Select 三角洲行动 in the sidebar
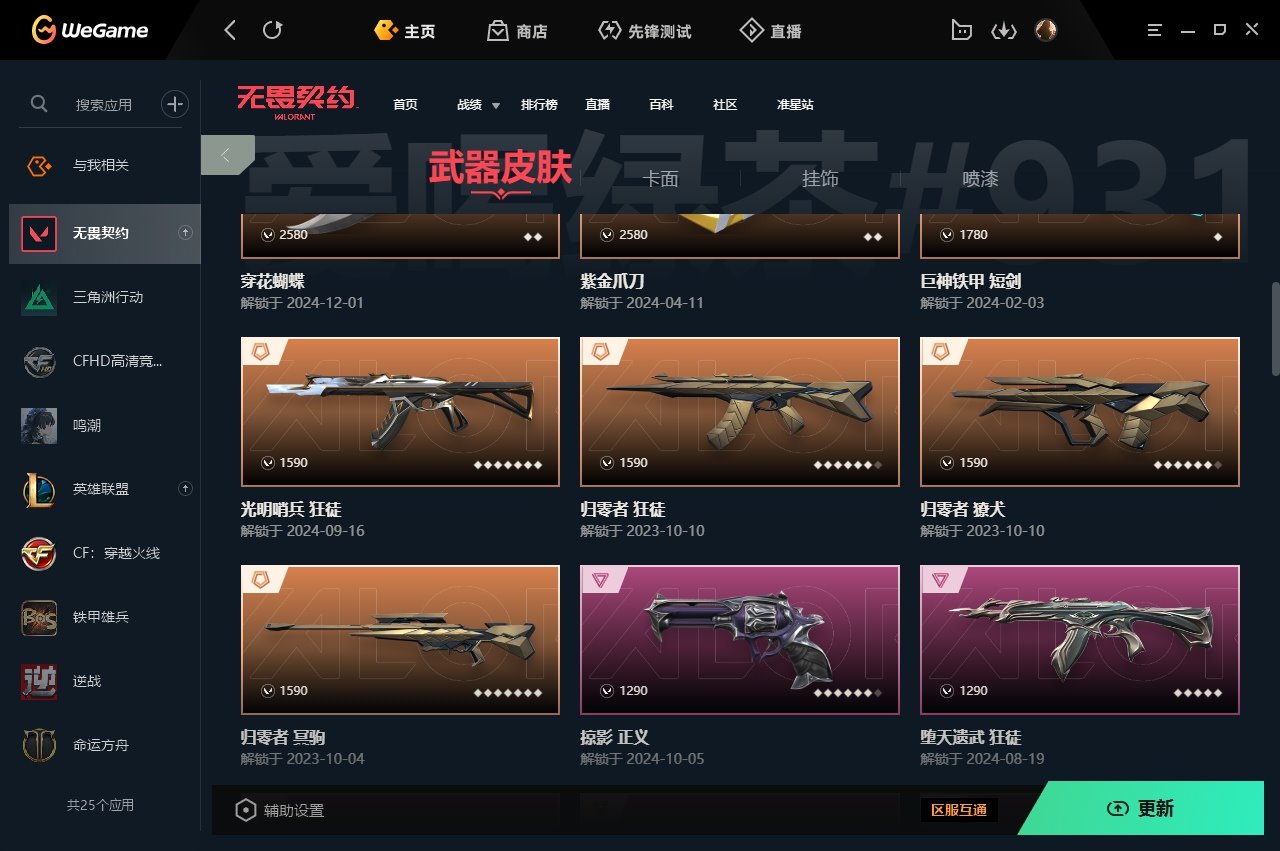 105,297
